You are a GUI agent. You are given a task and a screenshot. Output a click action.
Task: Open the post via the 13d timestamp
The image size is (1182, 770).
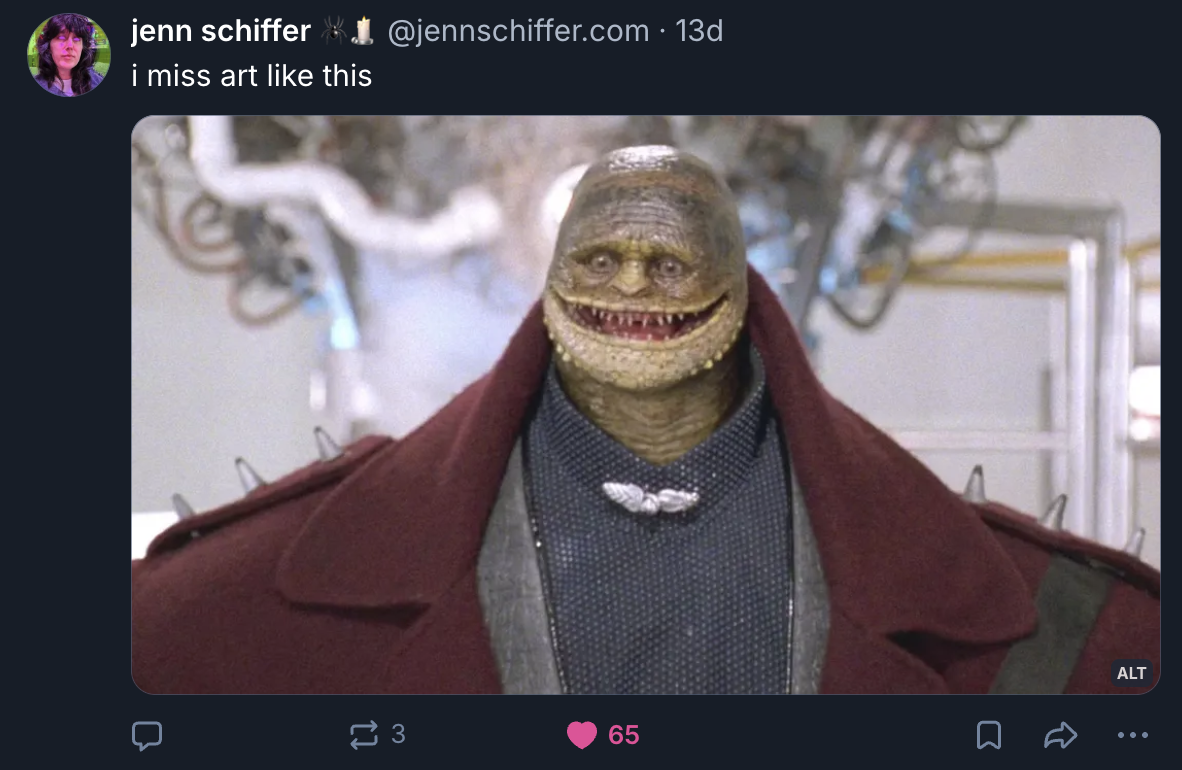point(699,31)
